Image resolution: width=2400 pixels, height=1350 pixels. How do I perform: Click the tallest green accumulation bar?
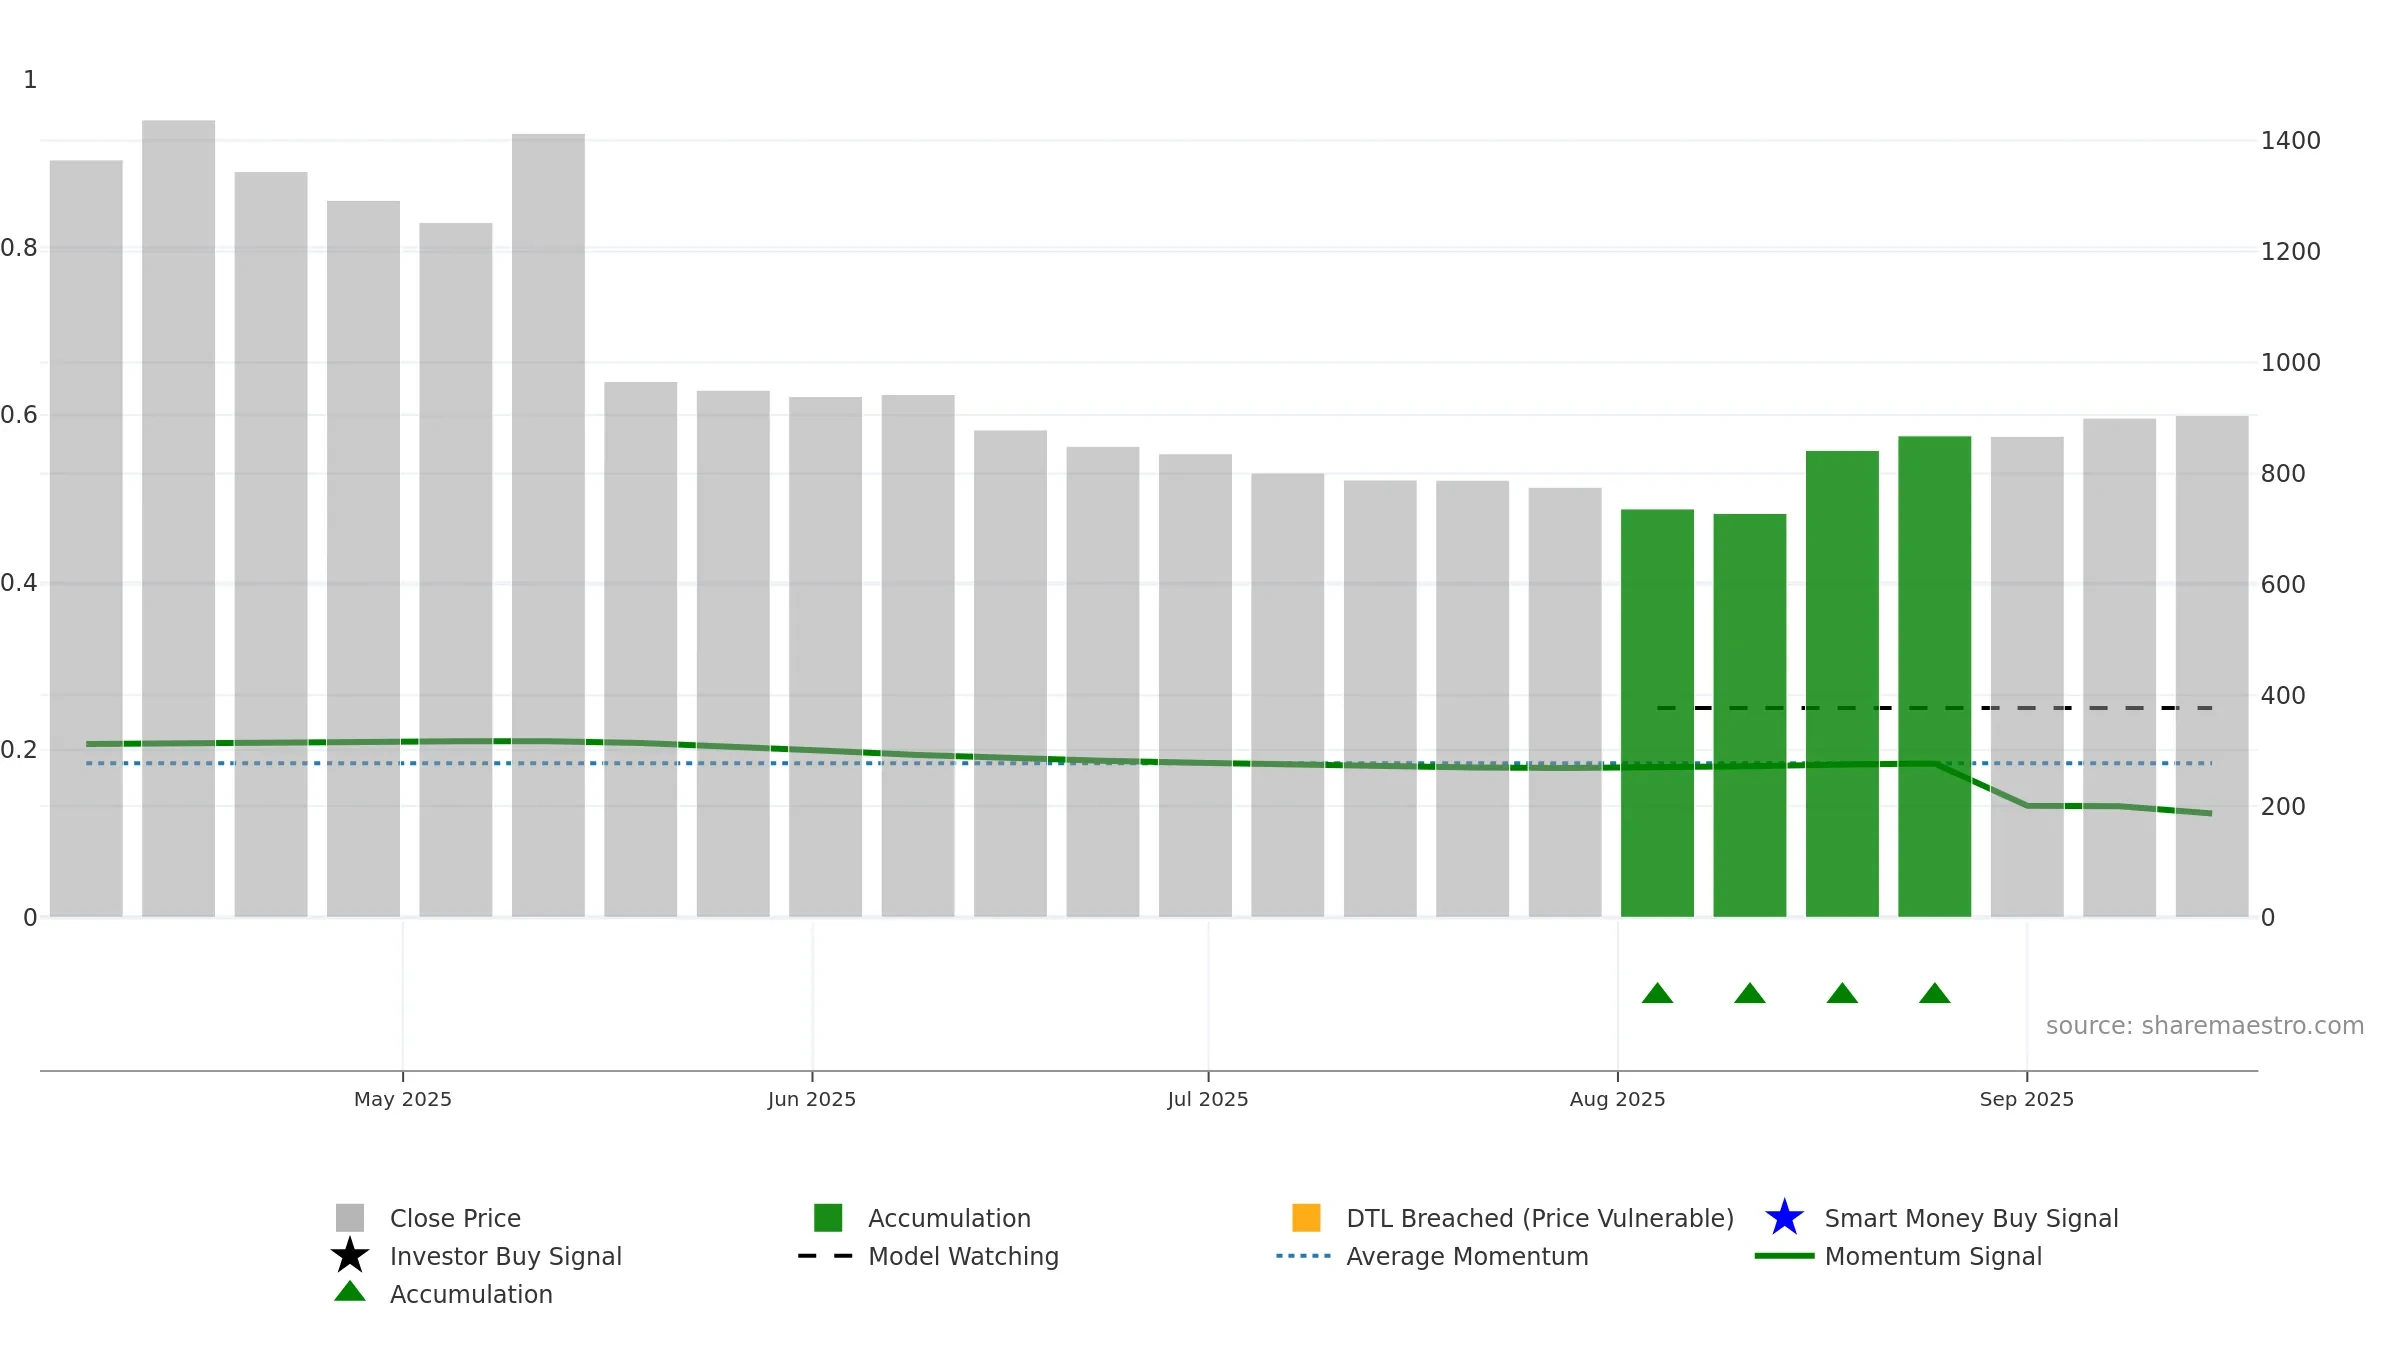(1934, 676)
